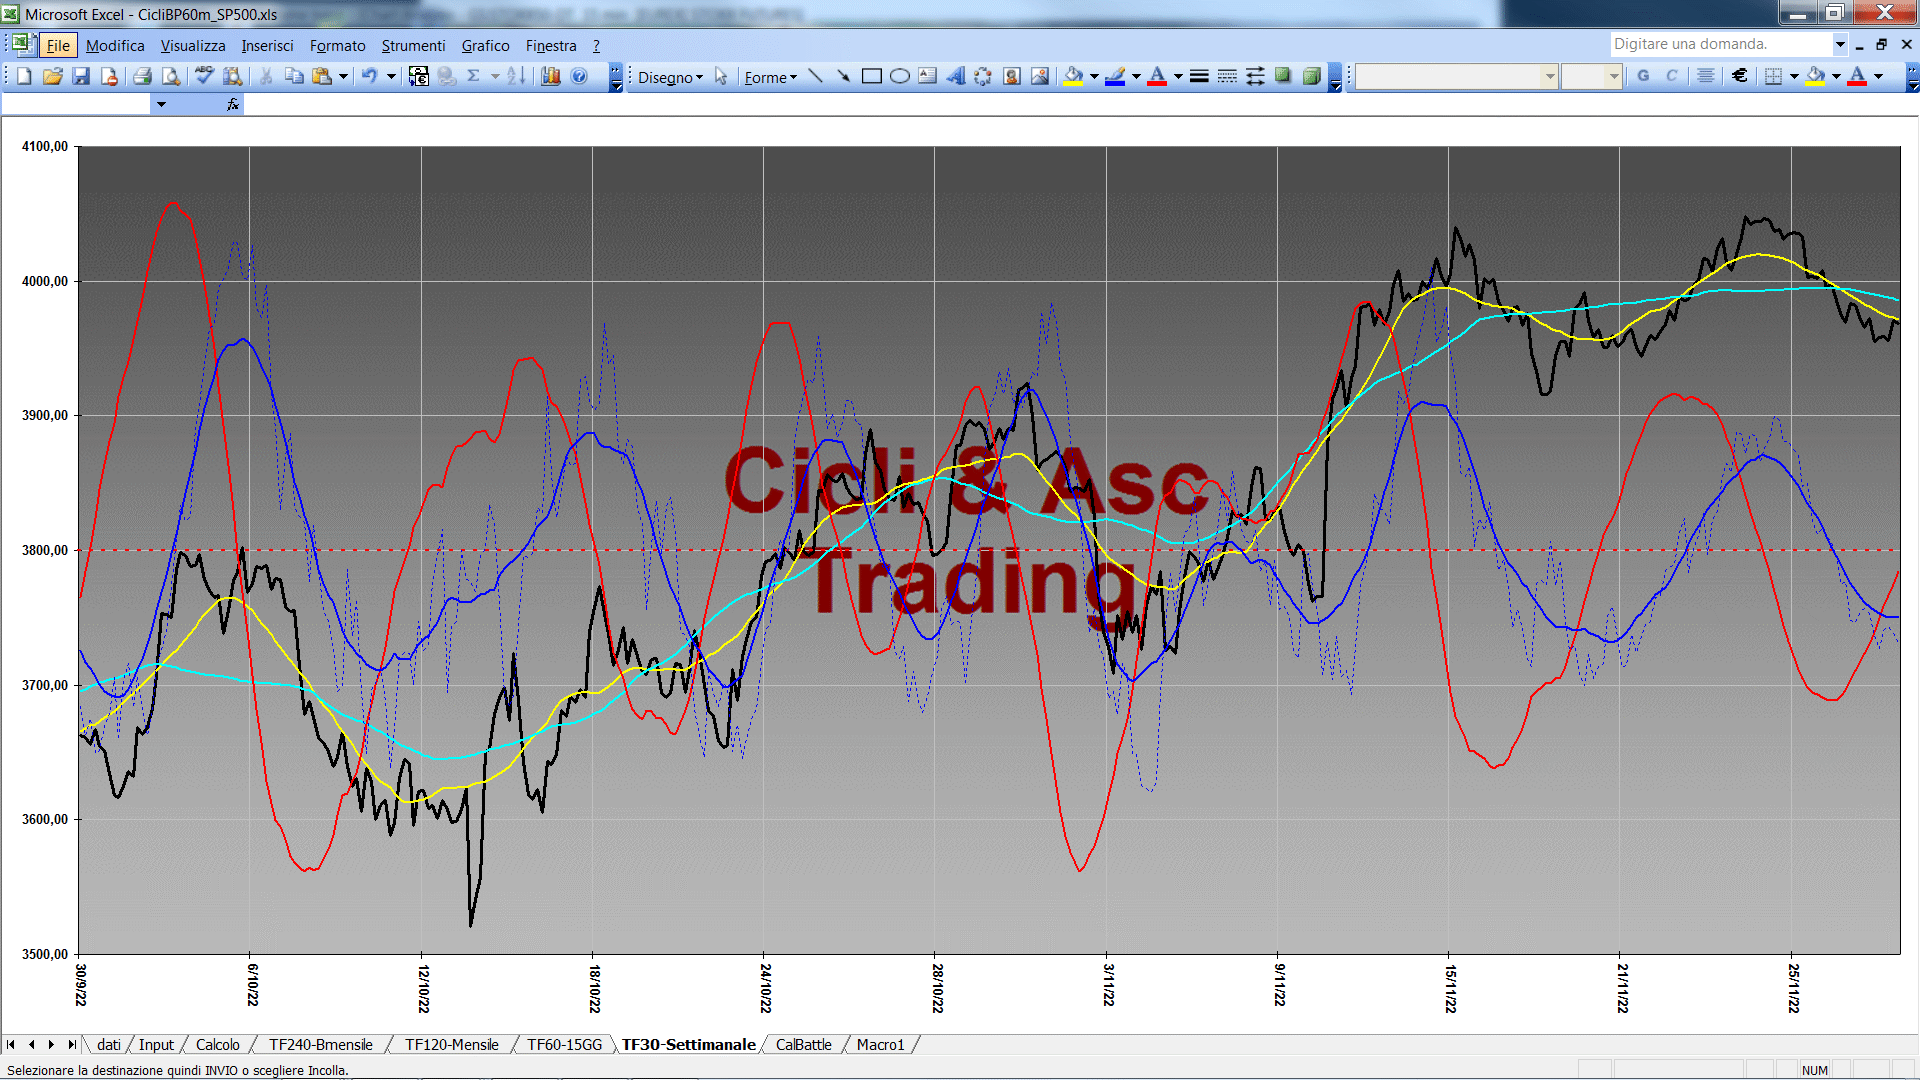Expand the Undo history arrow
Screen dimensions: 1920x1080
[391, 76]
